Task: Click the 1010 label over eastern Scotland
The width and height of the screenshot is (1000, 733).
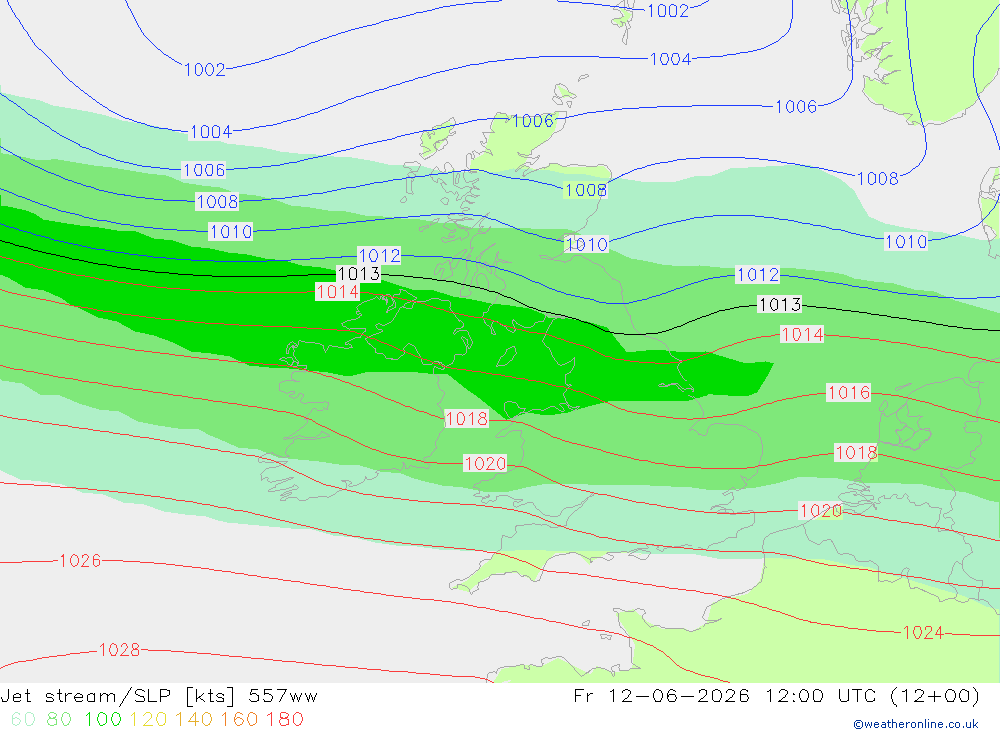Action: click(x=587, y=244)
